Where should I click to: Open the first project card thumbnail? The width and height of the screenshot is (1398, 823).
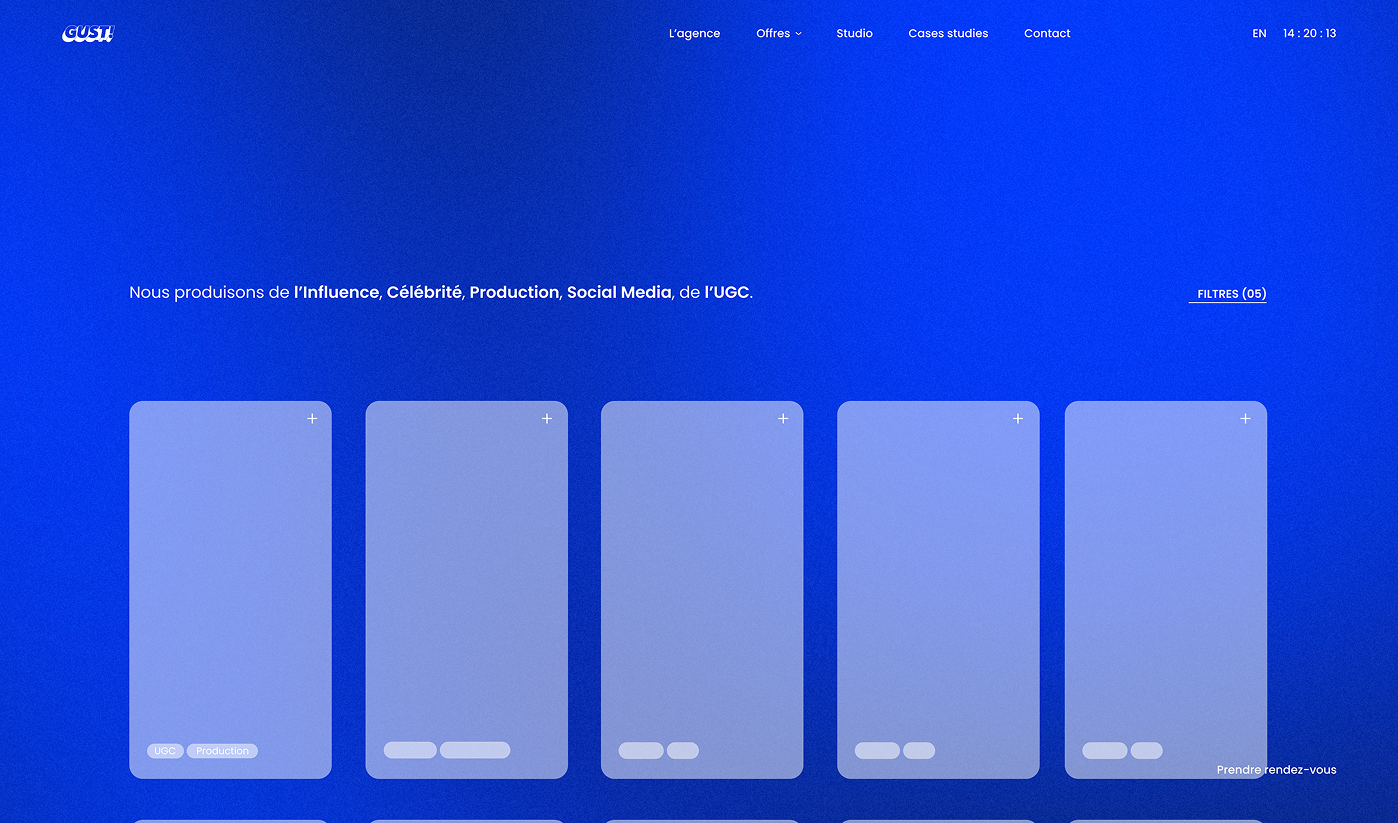point(230,588)
